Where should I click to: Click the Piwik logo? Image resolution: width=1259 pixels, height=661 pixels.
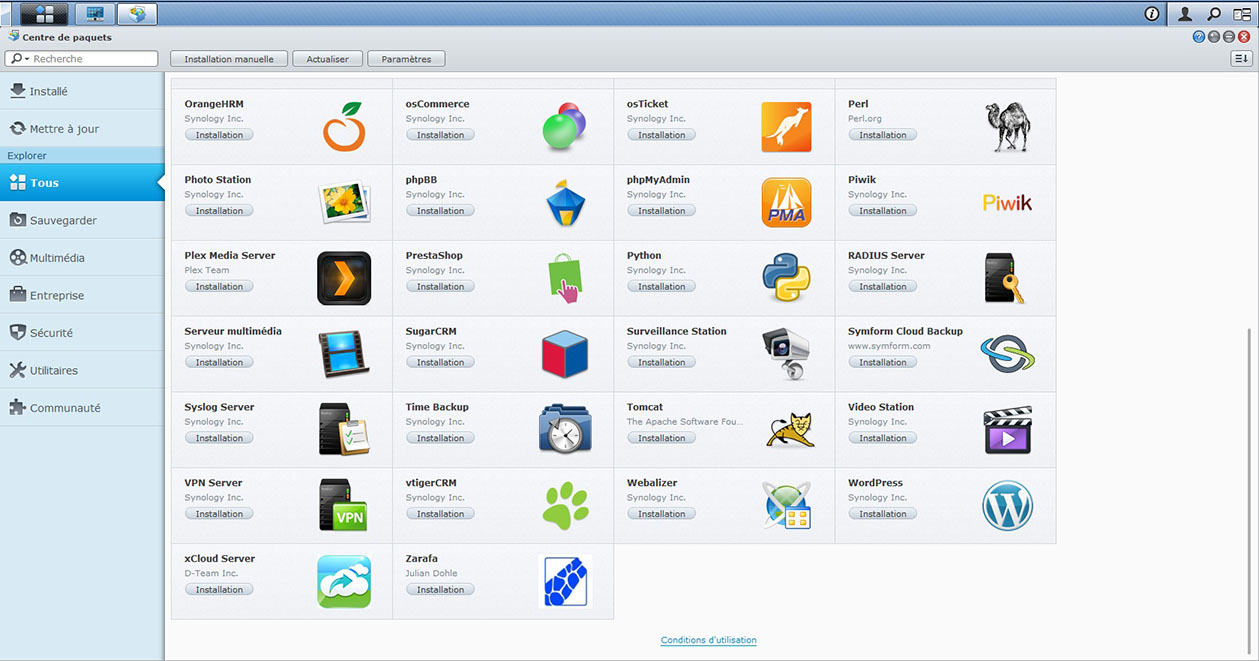[1007, 203]
